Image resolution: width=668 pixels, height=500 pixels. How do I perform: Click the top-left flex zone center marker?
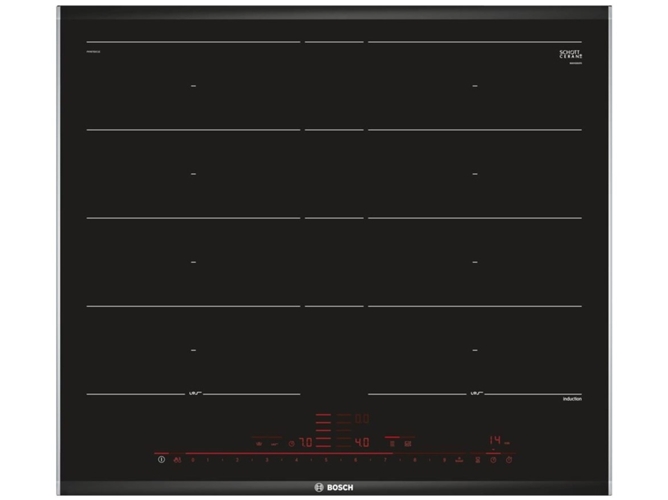(193, 86)
